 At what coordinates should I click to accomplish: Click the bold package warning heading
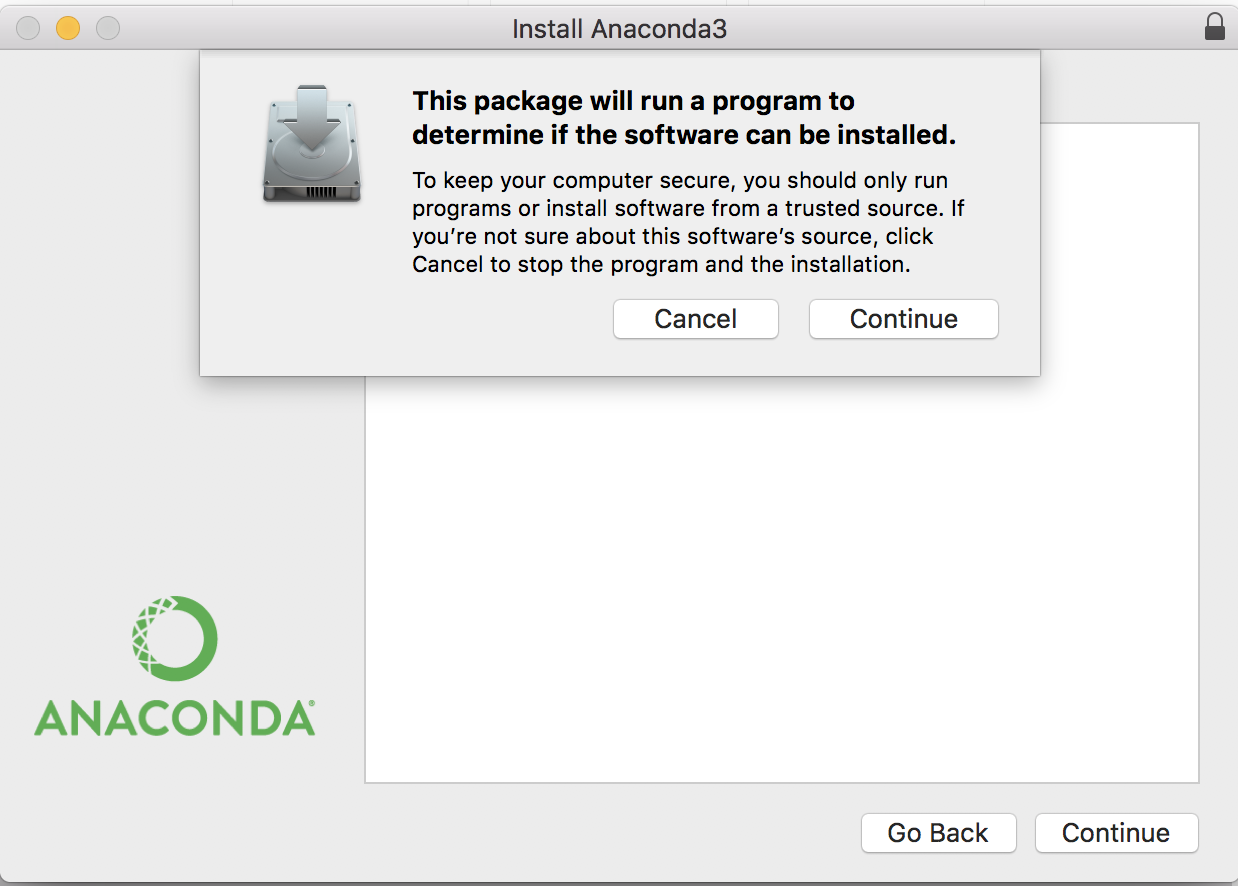point(684,118)
